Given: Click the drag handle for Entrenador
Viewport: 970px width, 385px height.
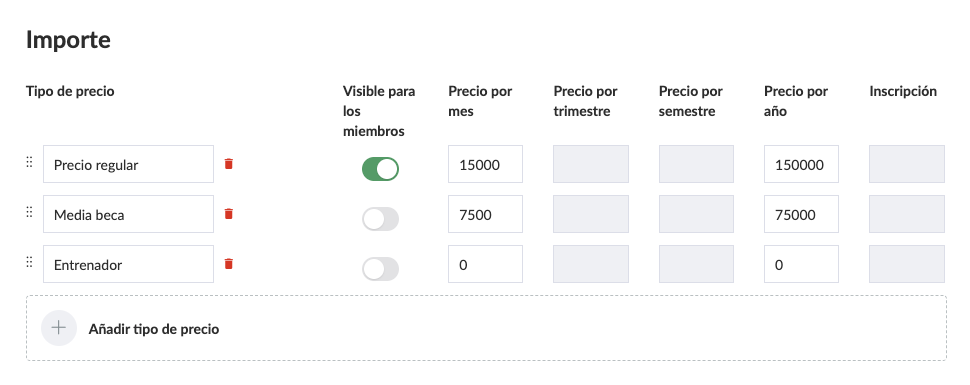Looking at the screenshot, I should (x=29, y=262).
